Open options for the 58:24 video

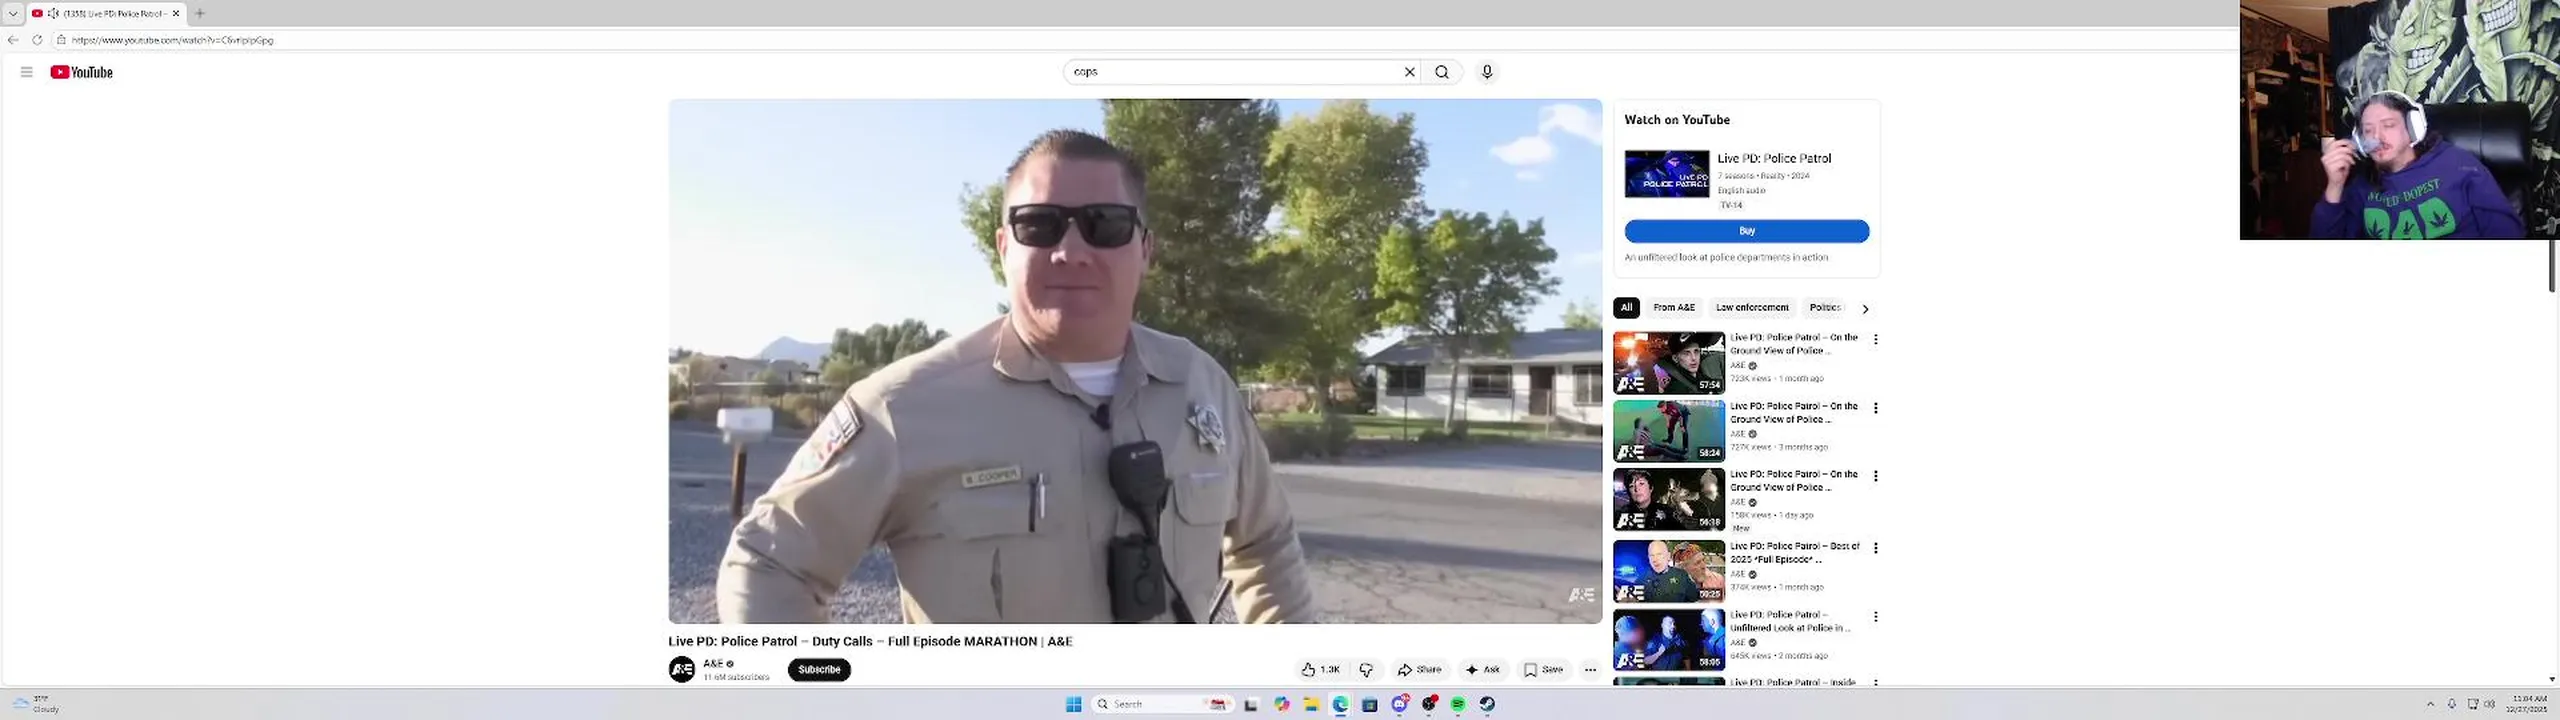pyautogui.click(x=1876, y=408)
